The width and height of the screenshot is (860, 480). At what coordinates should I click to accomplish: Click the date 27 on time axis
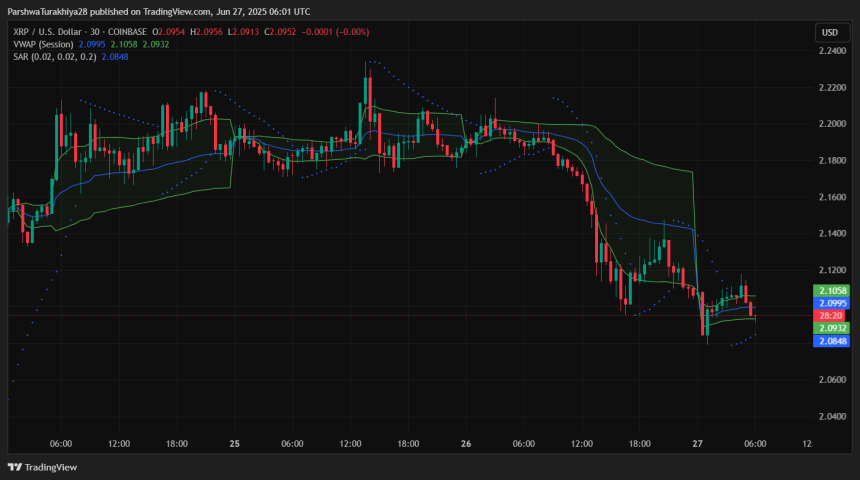[x=697, y=444]
